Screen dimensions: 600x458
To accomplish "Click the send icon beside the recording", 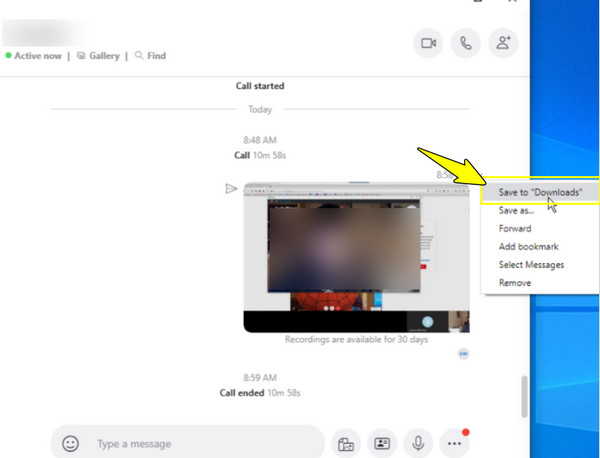I will tap(231, 188).
